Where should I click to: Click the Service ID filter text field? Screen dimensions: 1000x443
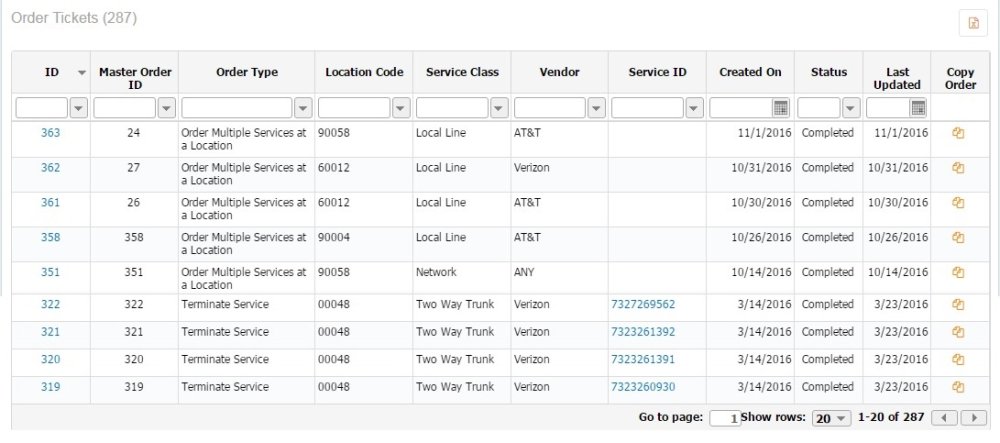click(647, 108)
